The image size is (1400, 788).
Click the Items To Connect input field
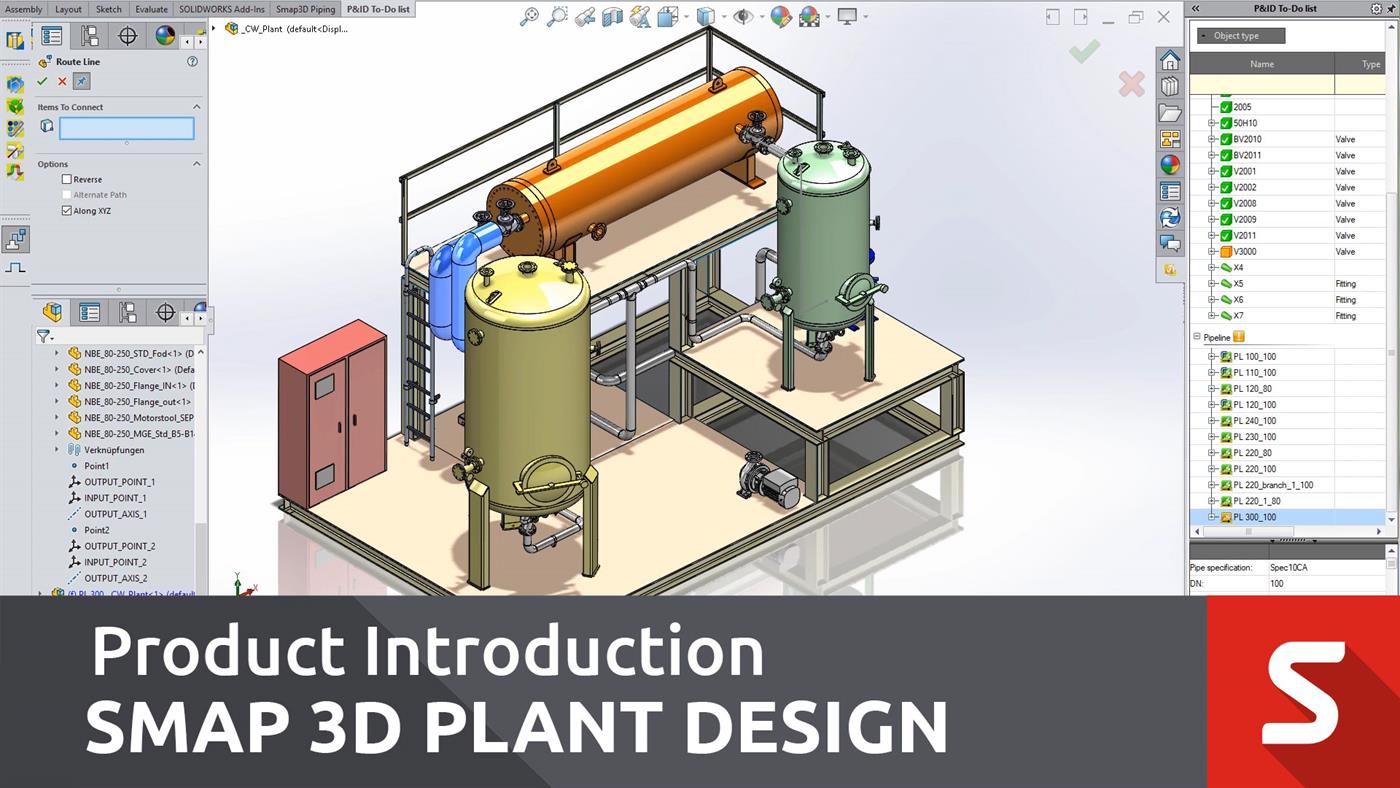coord(126,127)
